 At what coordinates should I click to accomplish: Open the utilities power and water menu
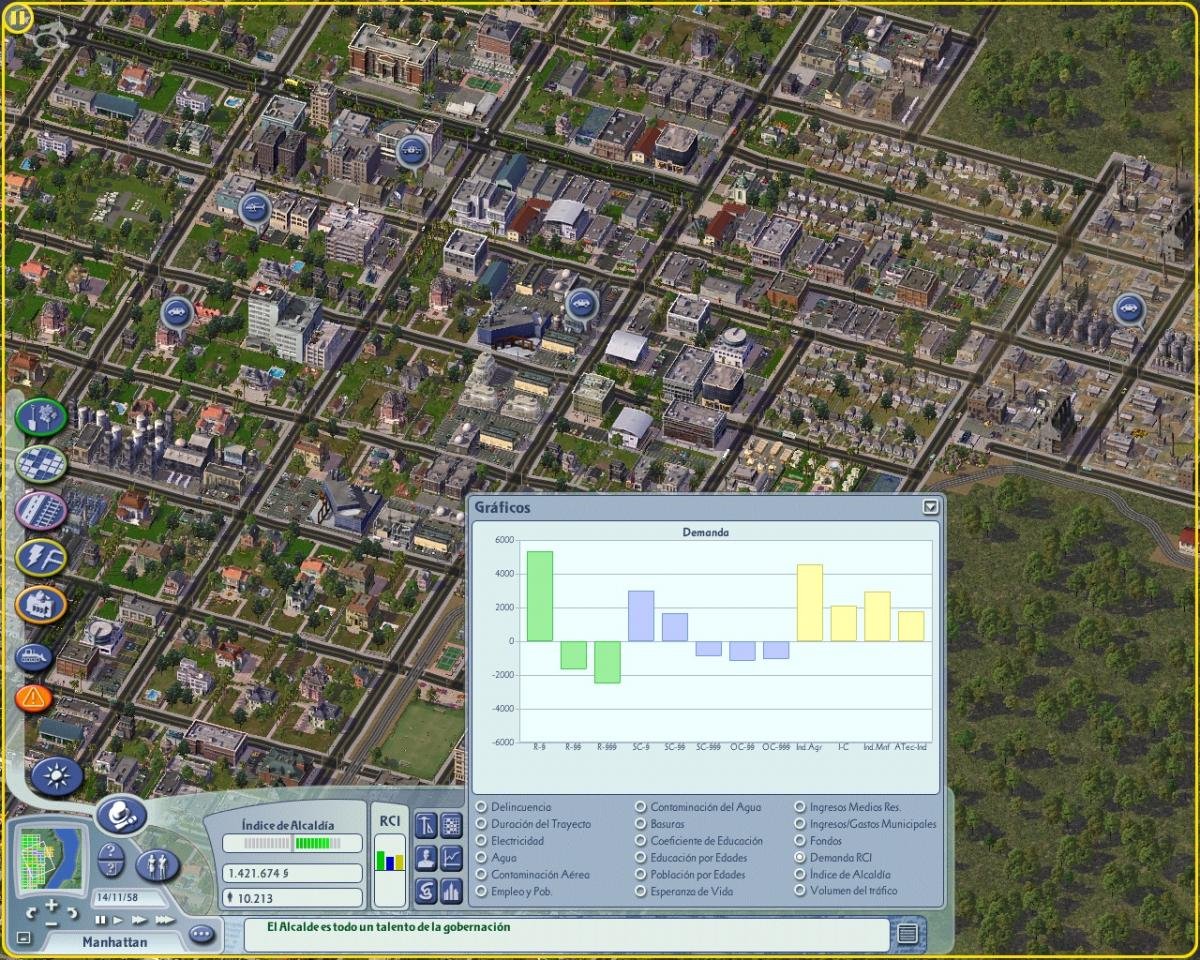tap(41, 557)
